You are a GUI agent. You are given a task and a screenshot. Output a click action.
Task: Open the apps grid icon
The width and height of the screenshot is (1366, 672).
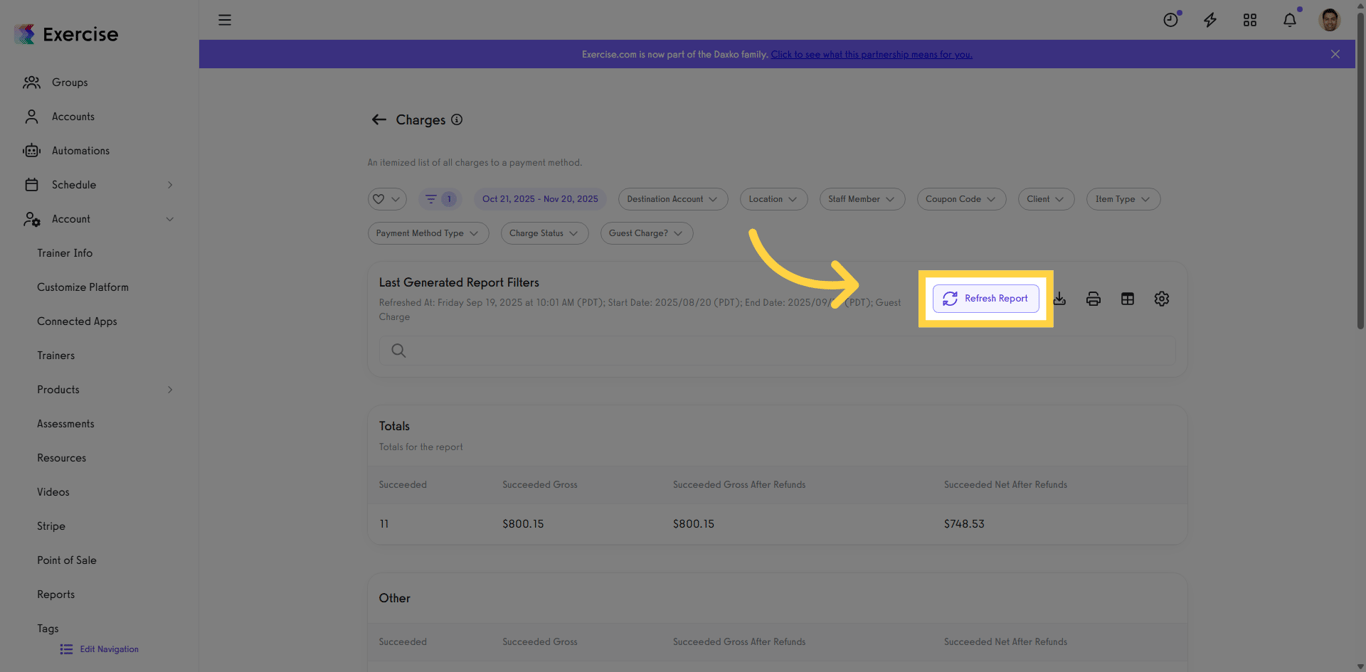coord(1250,20)
